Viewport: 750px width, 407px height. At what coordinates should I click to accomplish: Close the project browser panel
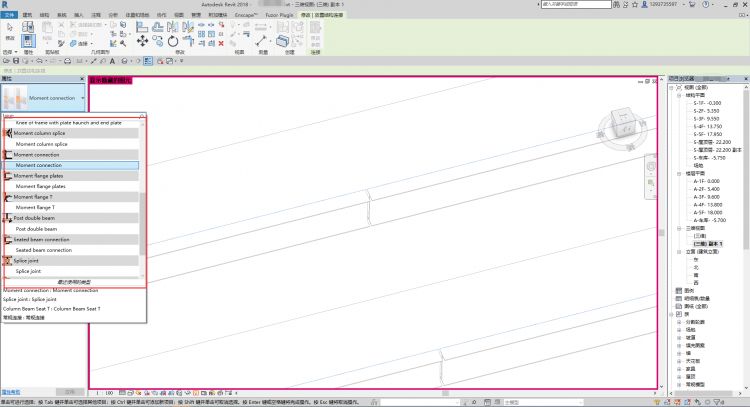click(x=746, y=78)
